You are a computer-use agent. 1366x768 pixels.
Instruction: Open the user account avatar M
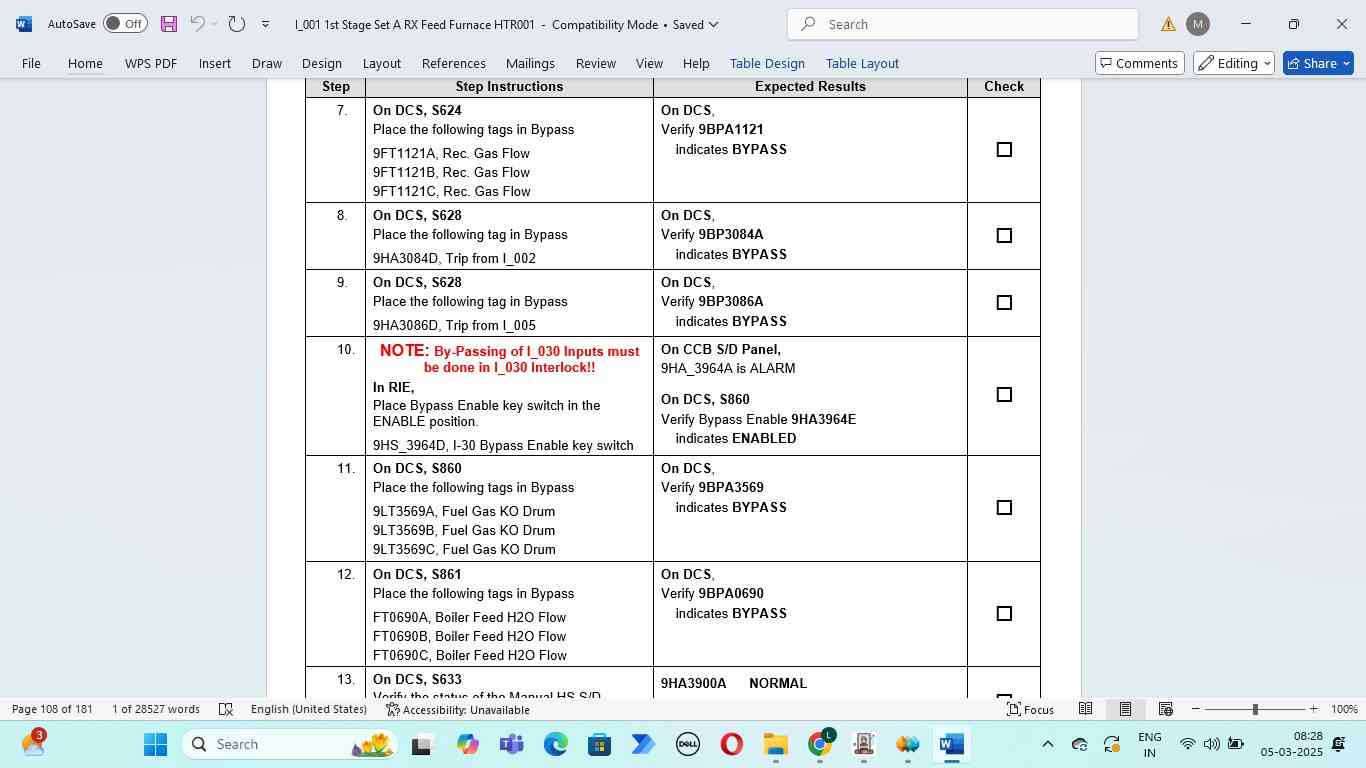[x=1198, y=24]
